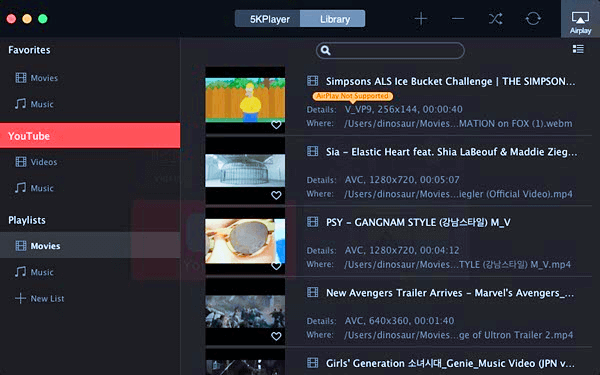Click music note icon of Playlists Music
This screenshot has height=375, width=600.
pyautogui.click(x=21, y=272)
